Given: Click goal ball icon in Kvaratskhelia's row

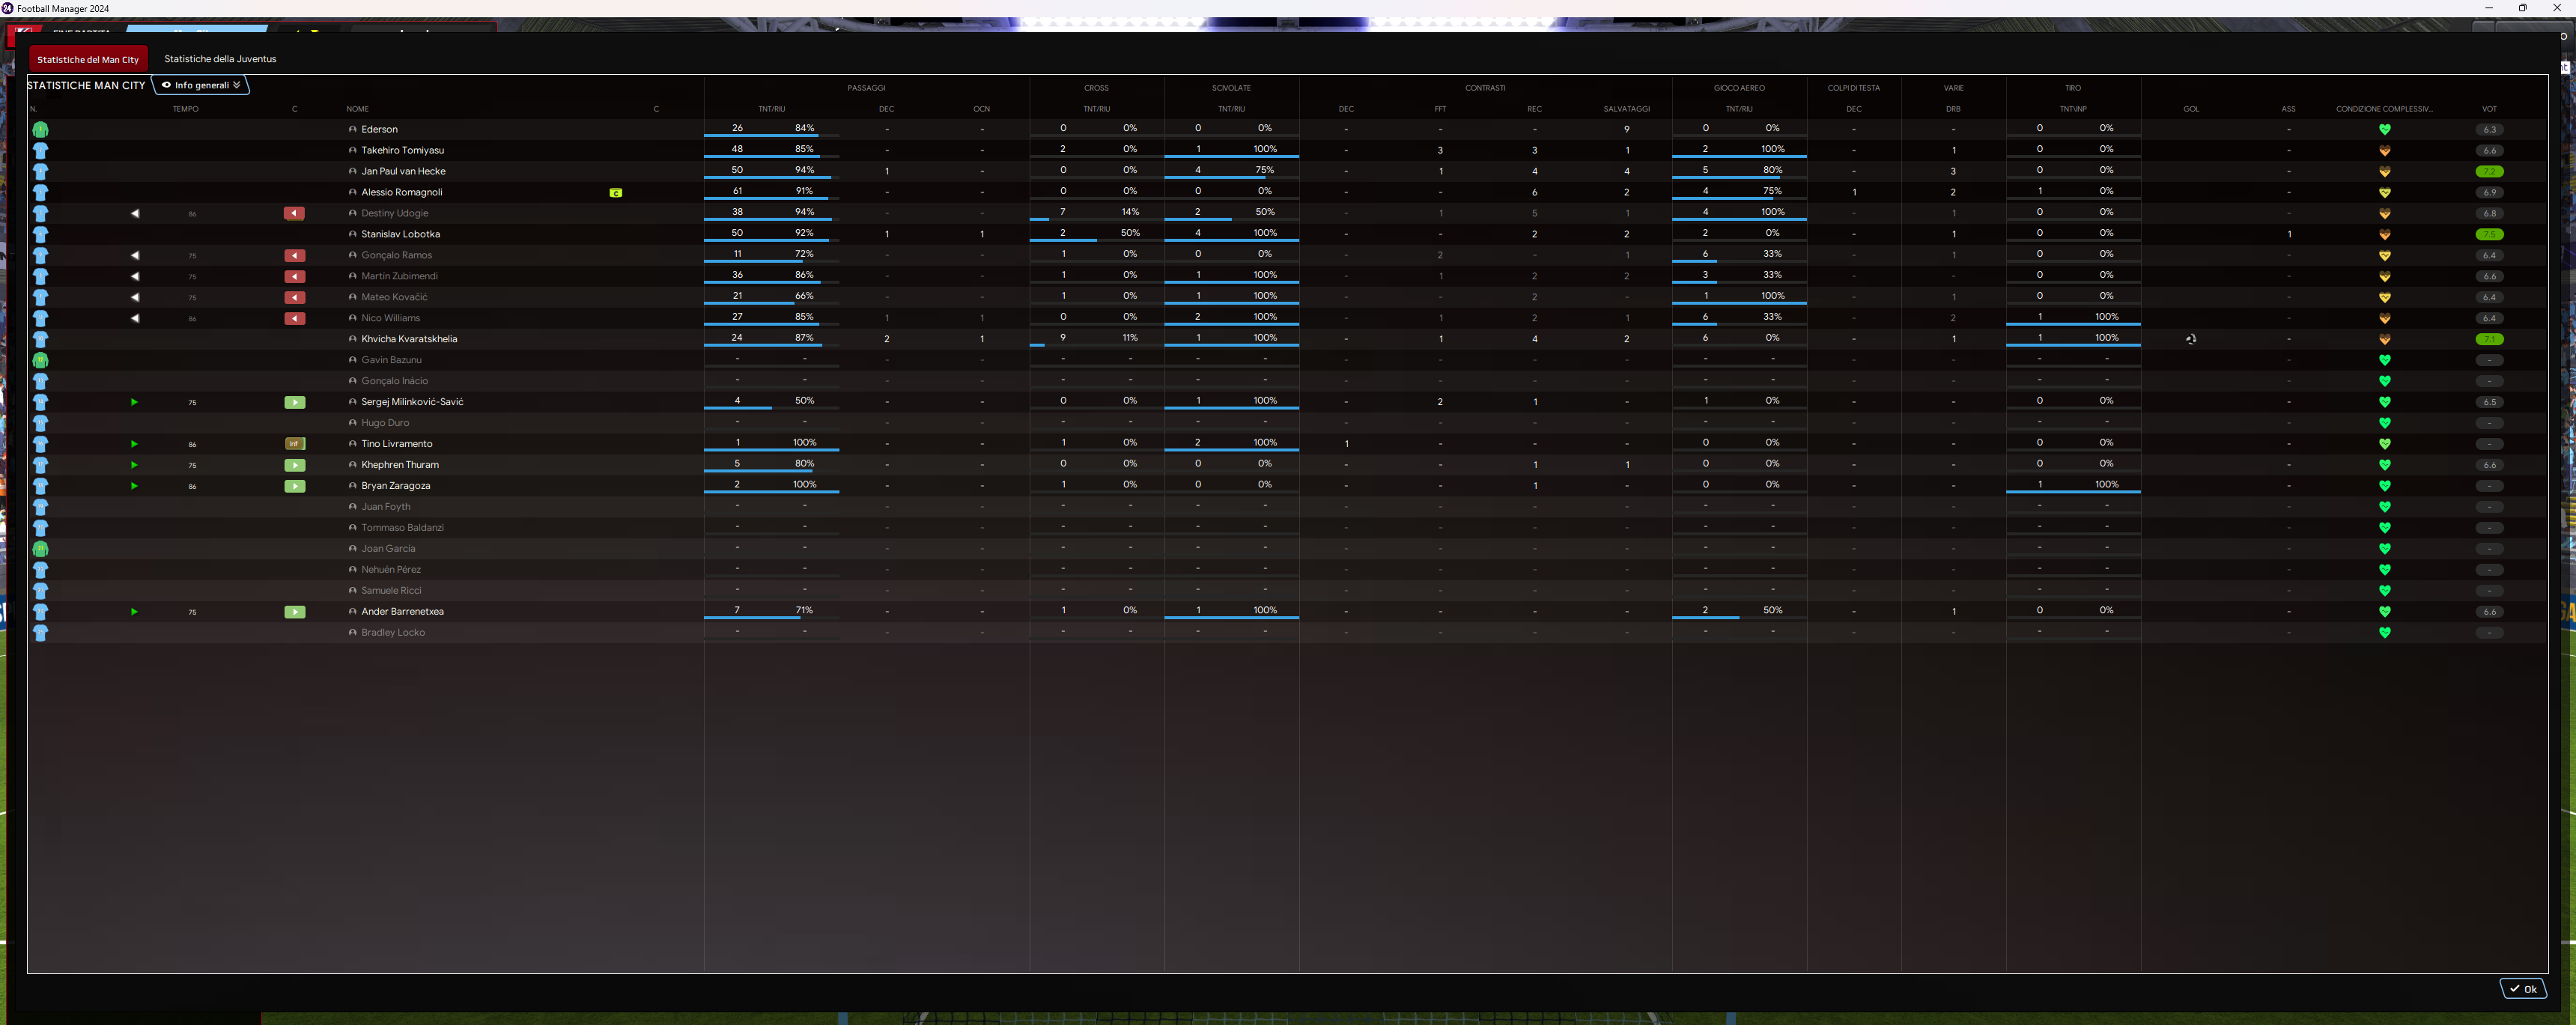Looking at the screenshot, I should [x=2190, y=340].
